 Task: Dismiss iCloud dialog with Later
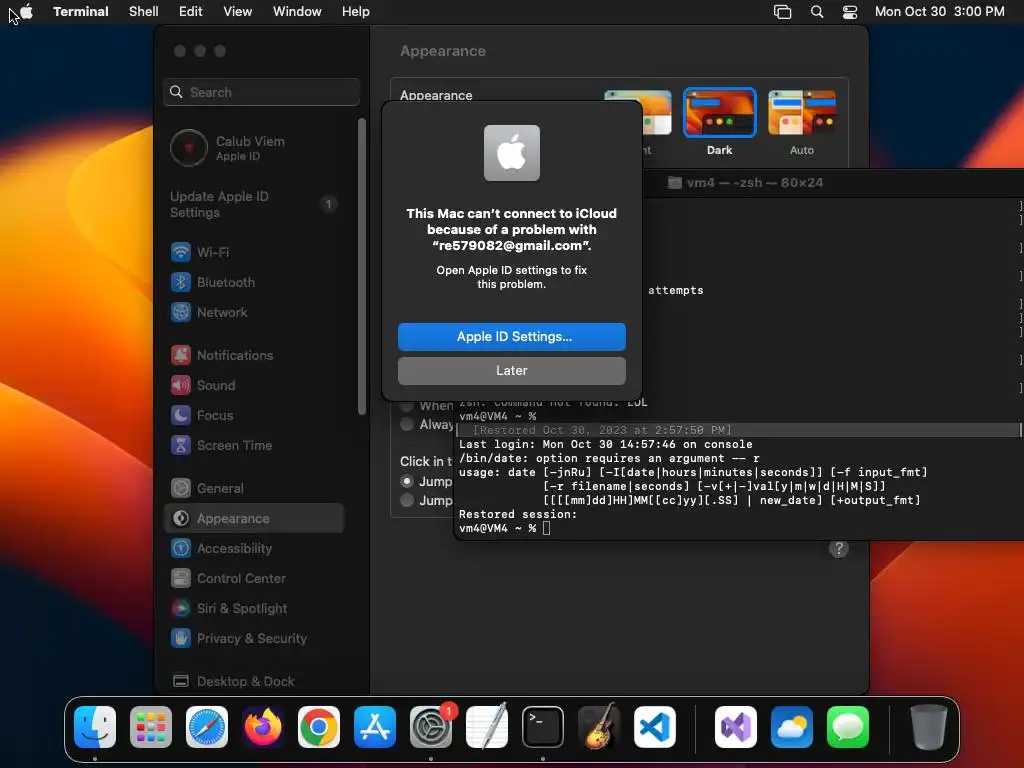[511, 370]
